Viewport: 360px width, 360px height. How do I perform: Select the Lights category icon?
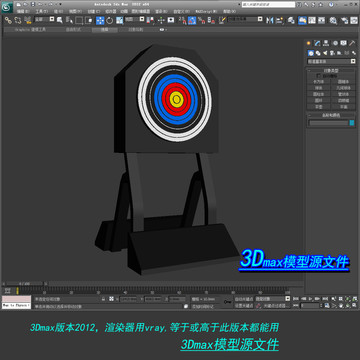325,53
